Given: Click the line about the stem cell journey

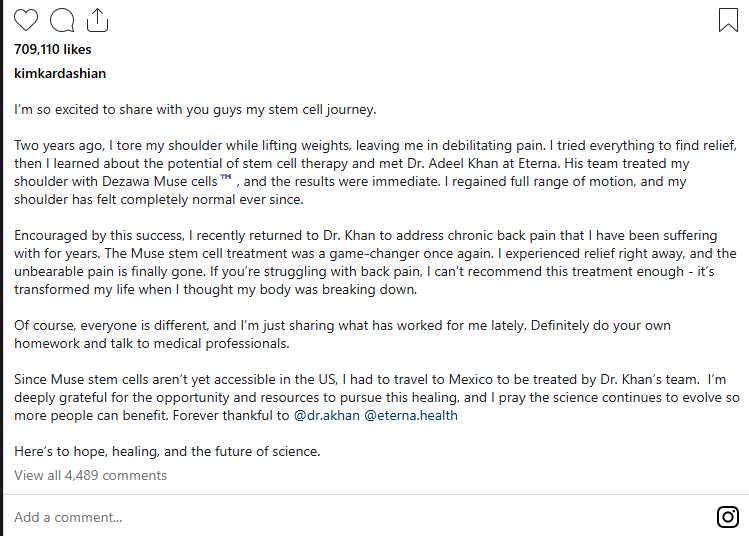Looking at the screenshot, I should point(195,109).
